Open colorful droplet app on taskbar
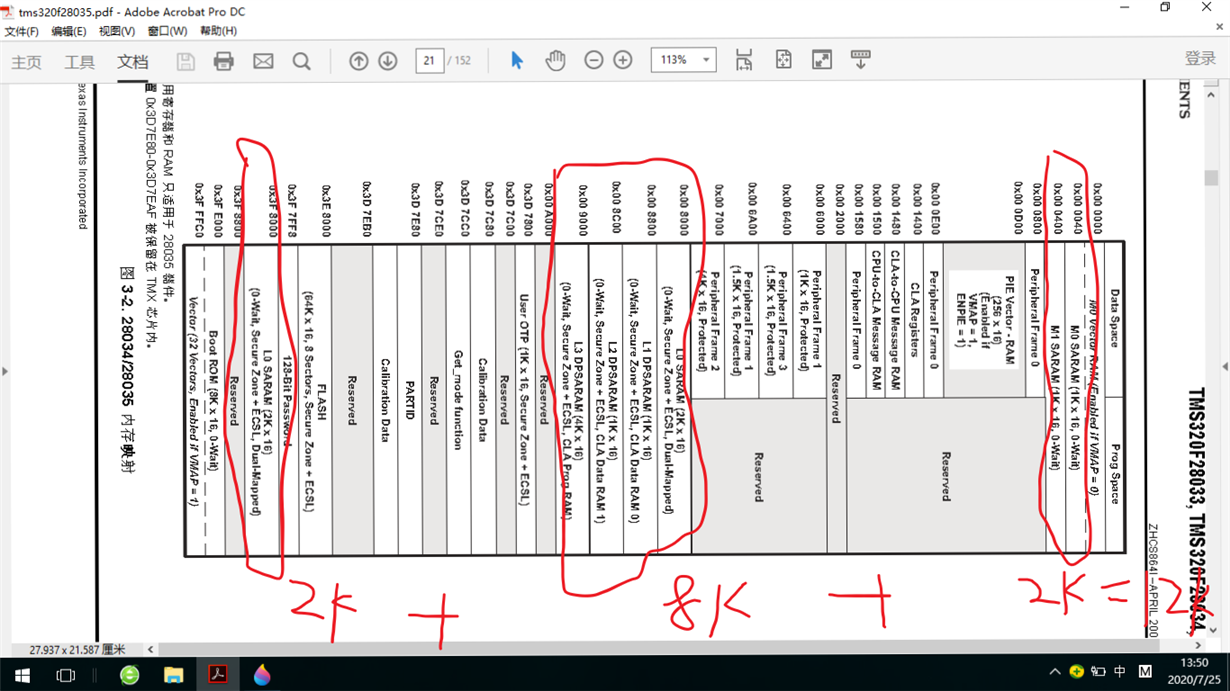 coord(262,674)
